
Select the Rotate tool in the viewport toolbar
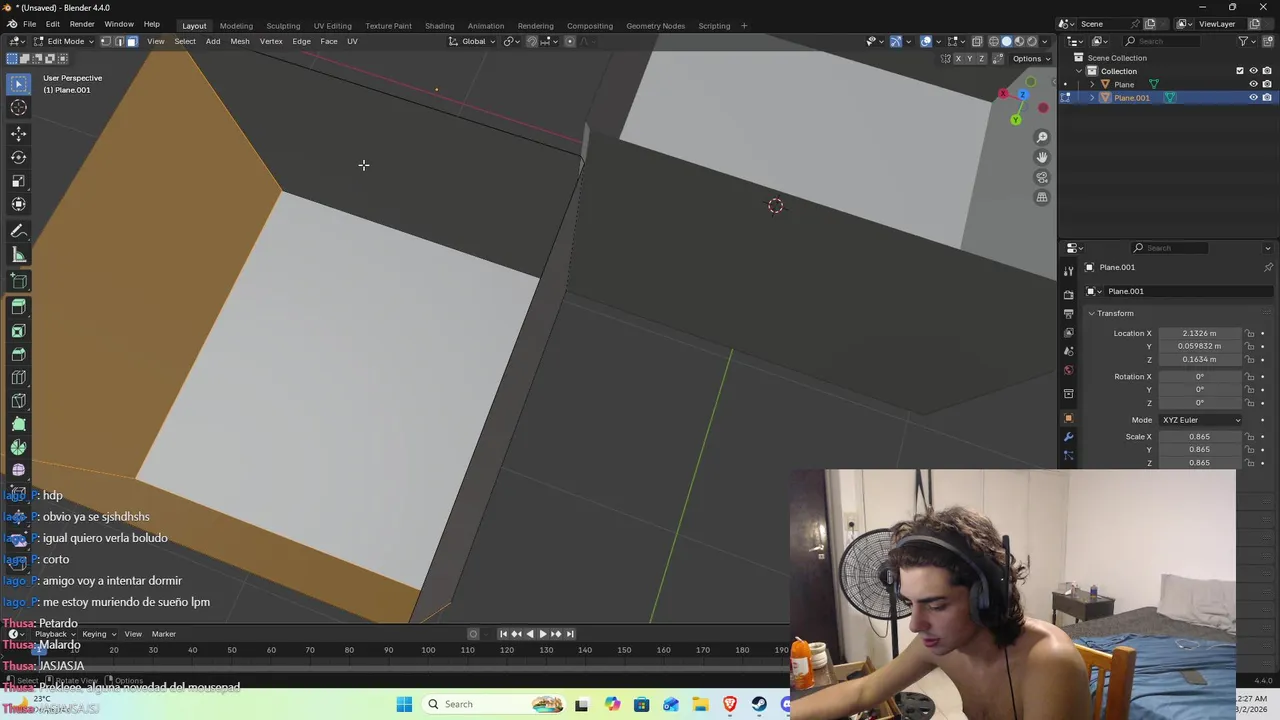(x=18, y=157)
